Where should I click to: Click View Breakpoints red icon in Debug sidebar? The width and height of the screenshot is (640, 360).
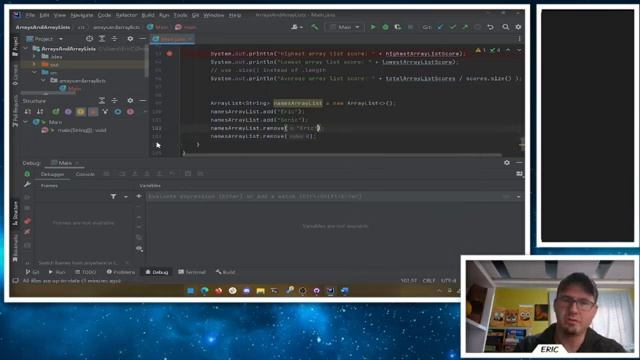pos(27,221)
